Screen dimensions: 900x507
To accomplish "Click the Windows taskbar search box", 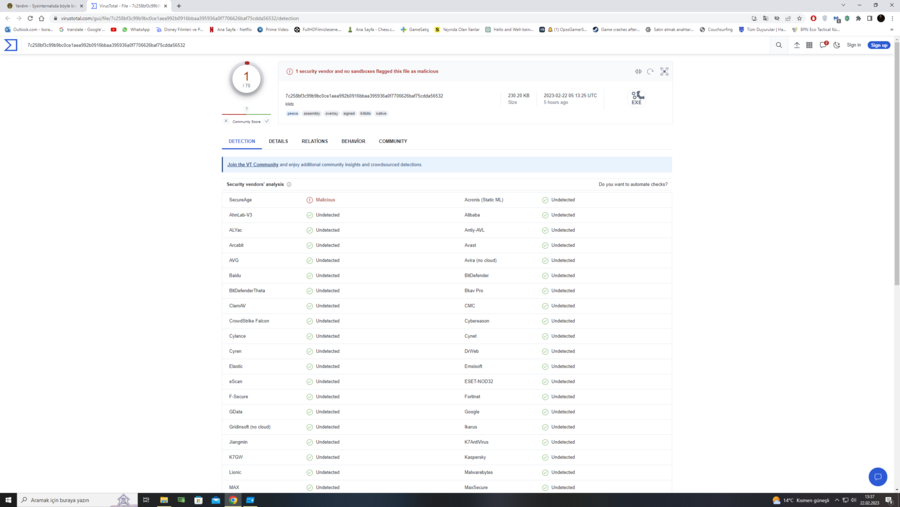I will click(70, 500).
